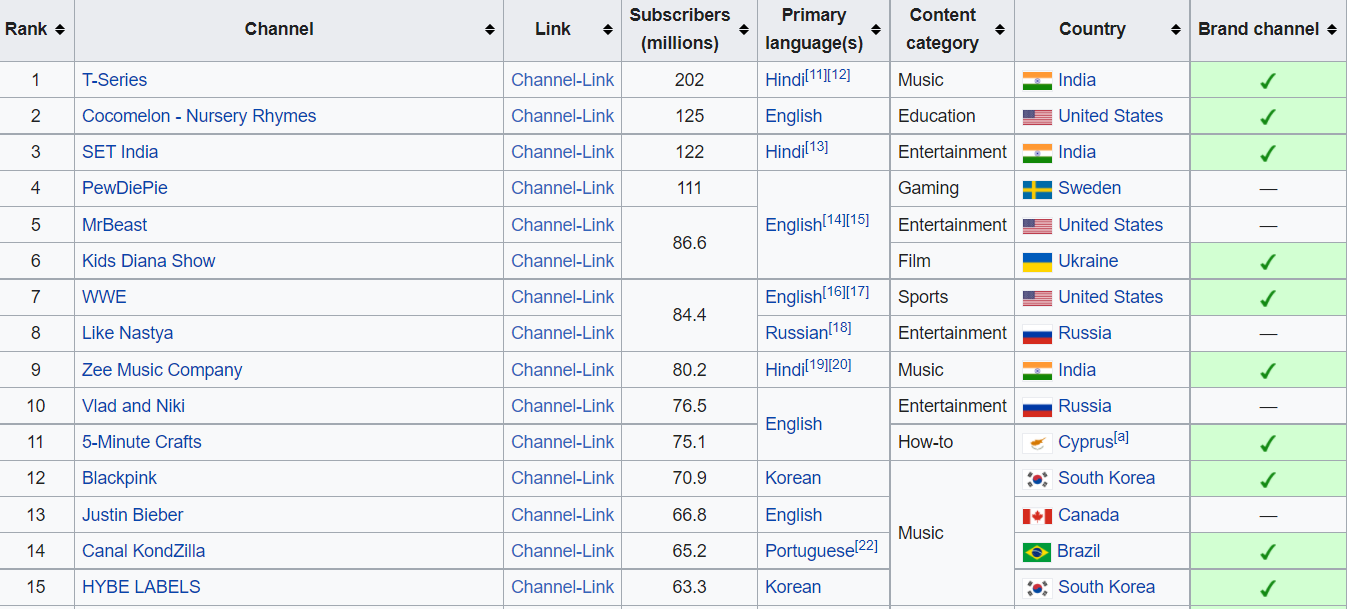Click India flag in Zee Music Company row

click(1037, 371)
